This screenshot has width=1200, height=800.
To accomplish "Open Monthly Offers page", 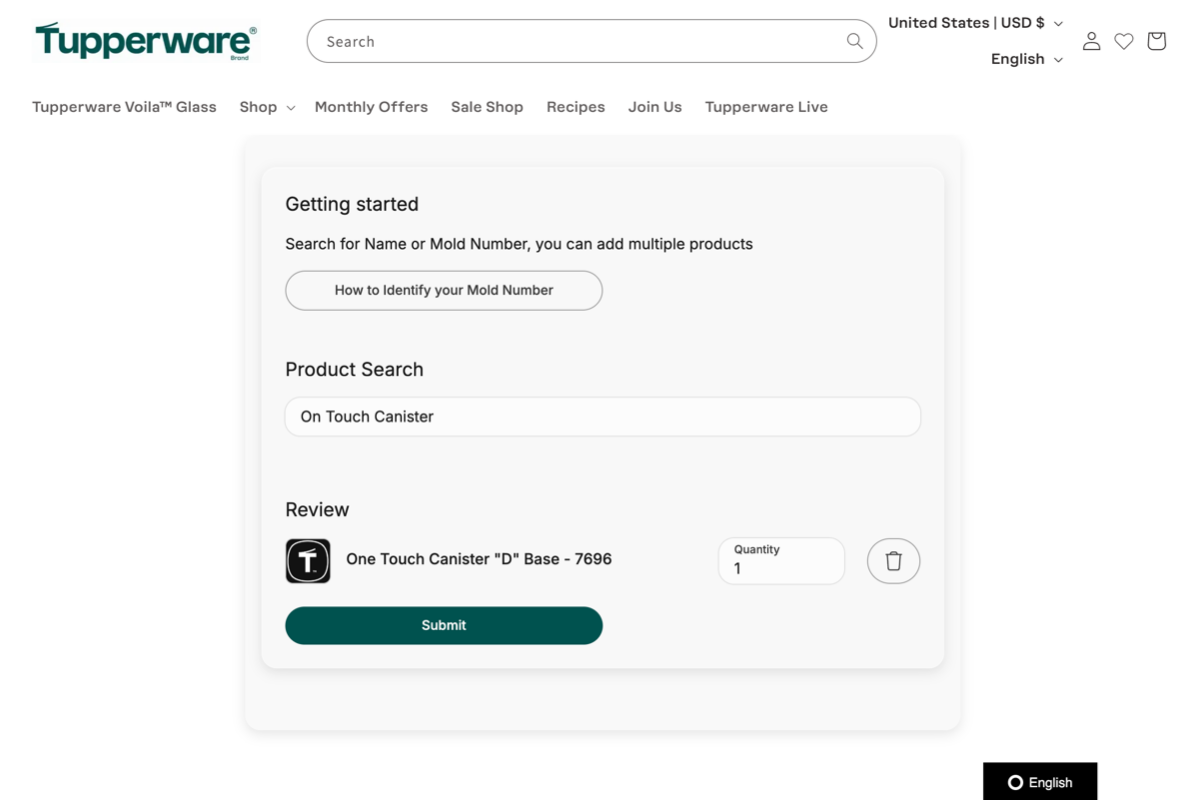I will click(x=371, y=107).
